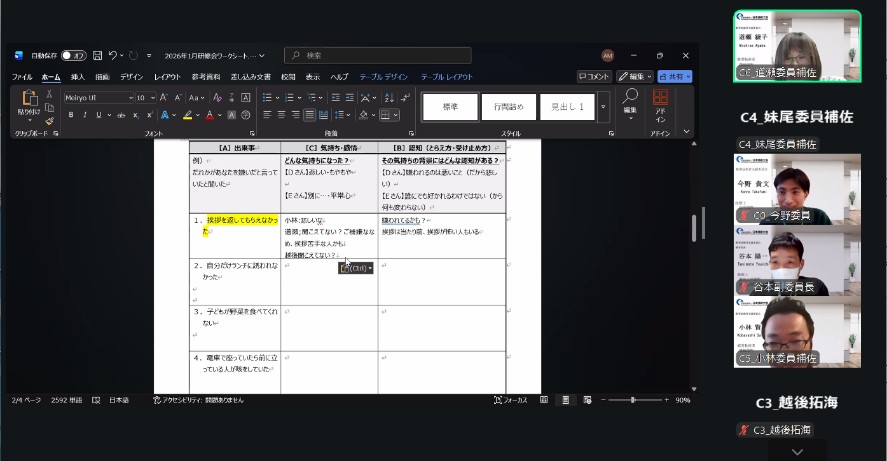Click the Undo arrow icon
This screenshot has height=461, width=887.
[114, 56]
